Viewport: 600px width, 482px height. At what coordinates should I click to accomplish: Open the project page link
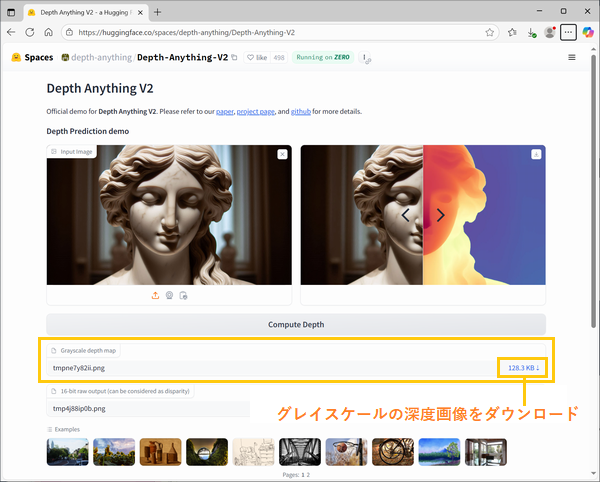point(254,112)
